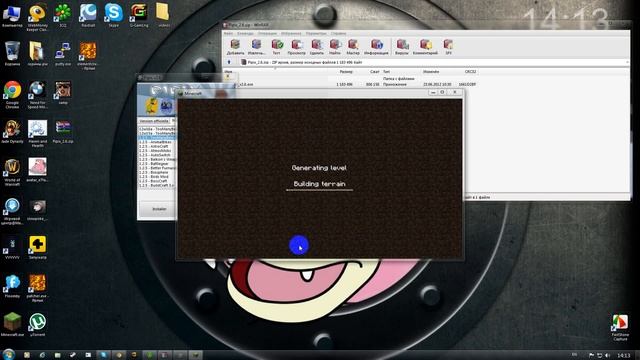Click the Action Center flag in system tray
The width and height of the screenshot is (640, 360).
click(591, 356)
